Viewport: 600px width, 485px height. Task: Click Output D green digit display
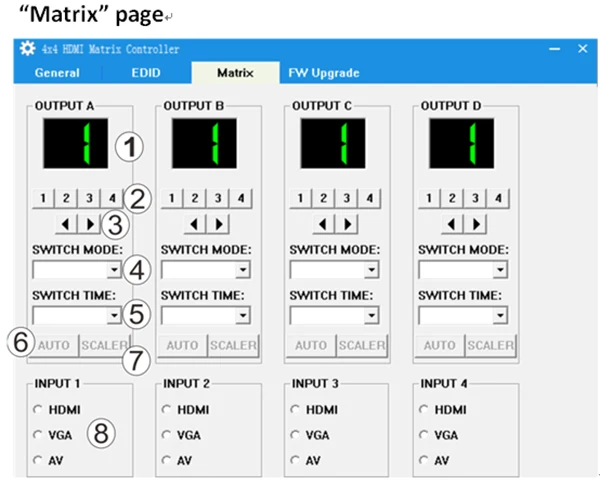[x=461, y=143]
